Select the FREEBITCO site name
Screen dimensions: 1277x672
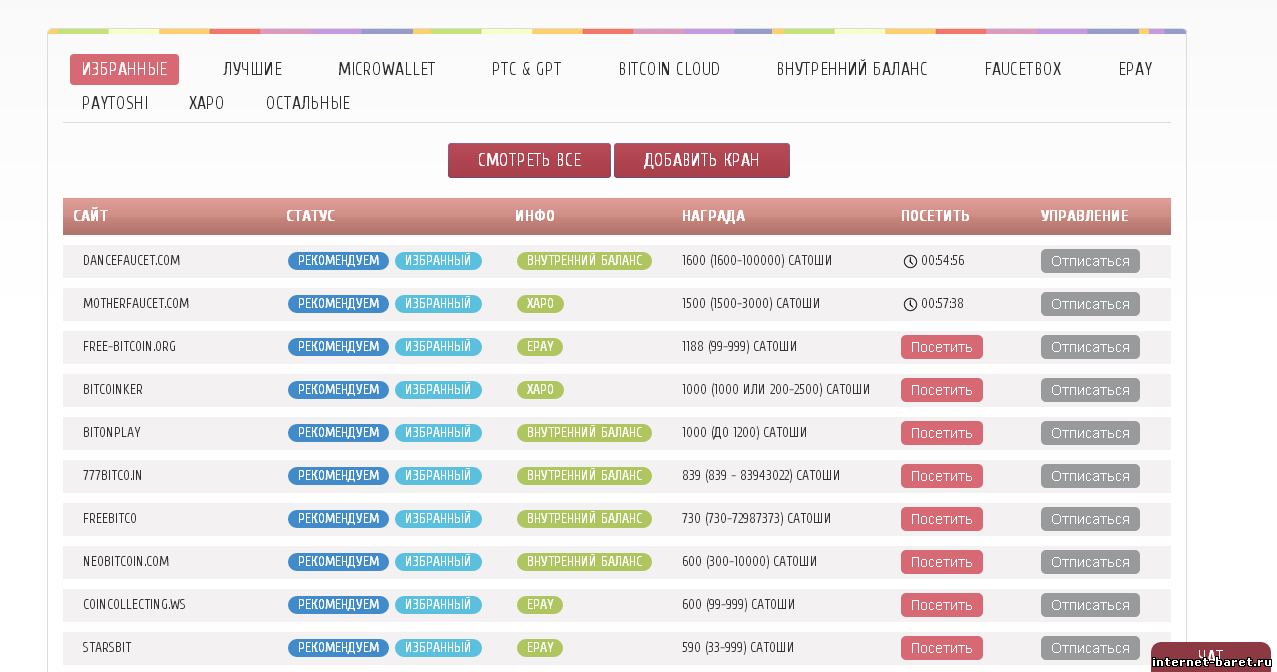pyautogui.click(x=109, y=519)
